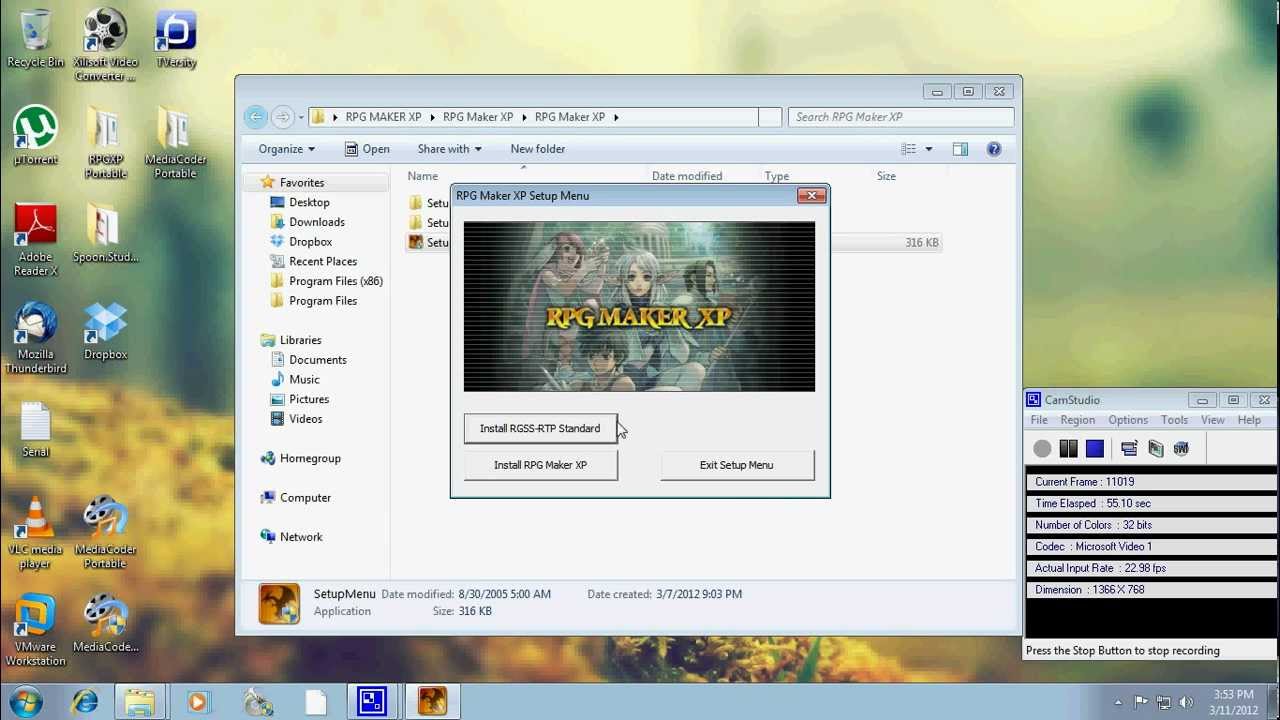Screen dimensions: 1280x720
Task: Click the Exit Setup Menu button
Action: pos(736,465)
